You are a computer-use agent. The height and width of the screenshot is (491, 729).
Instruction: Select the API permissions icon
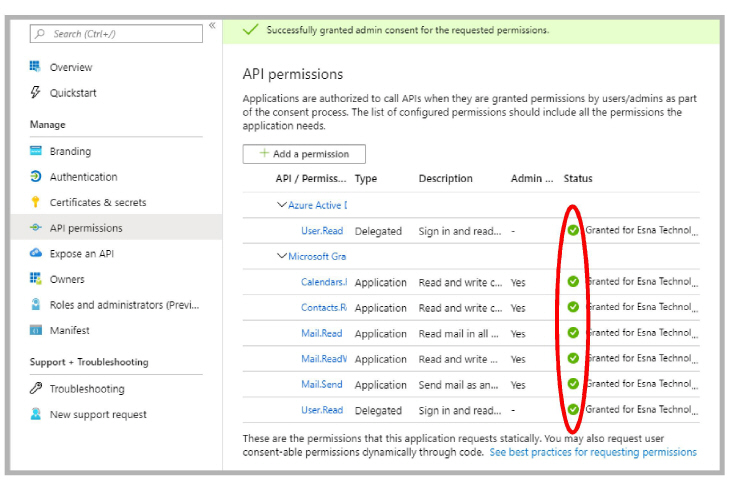36,227
